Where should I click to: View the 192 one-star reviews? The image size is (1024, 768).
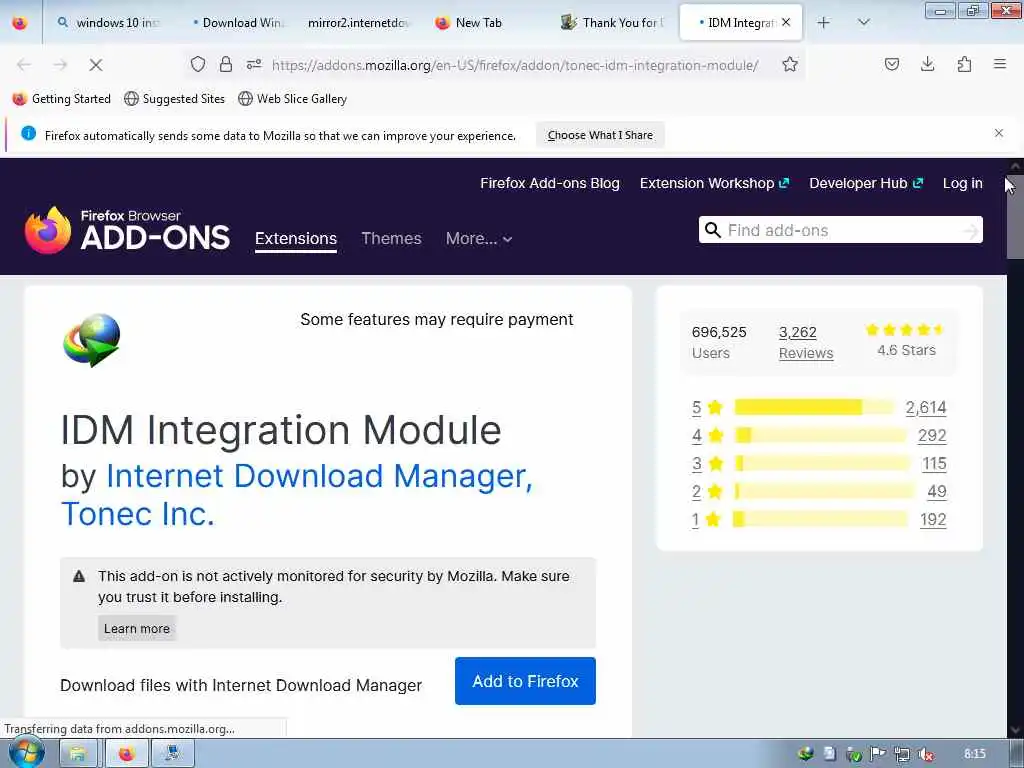(933, 520)
